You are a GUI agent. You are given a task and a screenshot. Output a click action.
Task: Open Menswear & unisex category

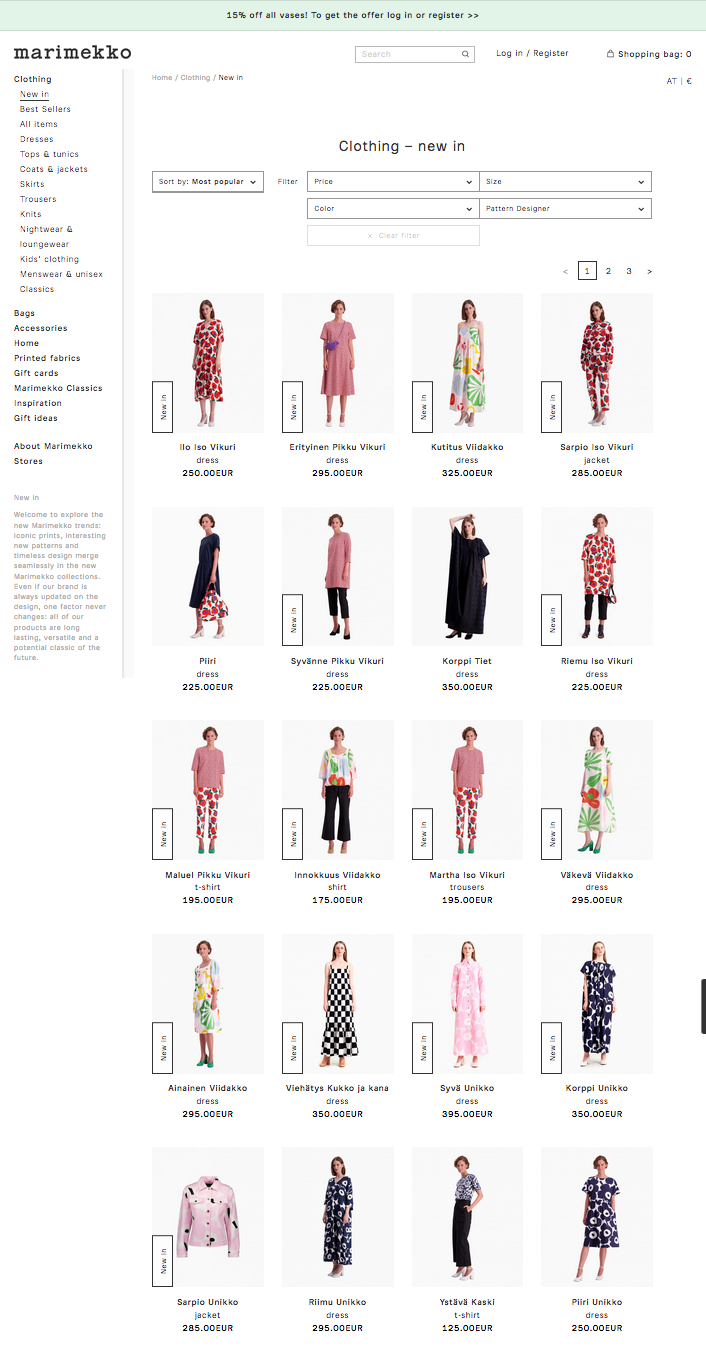(61, 274)
